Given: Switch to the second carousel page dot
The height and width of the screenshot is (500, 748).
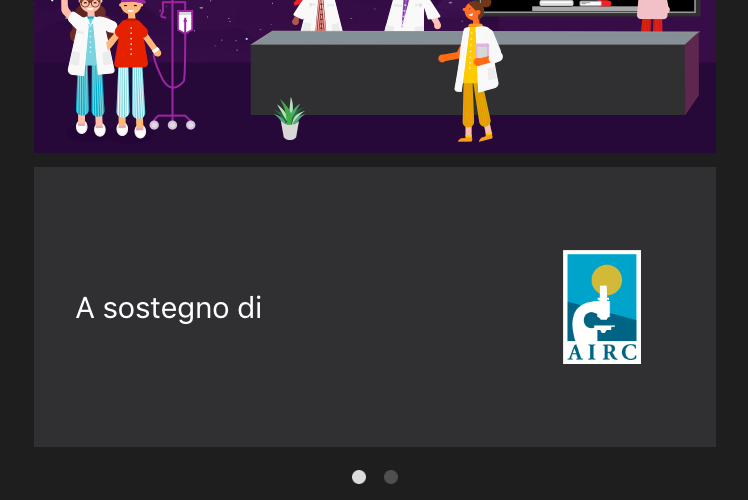Looking at the screenshot, I should [391, 477].
